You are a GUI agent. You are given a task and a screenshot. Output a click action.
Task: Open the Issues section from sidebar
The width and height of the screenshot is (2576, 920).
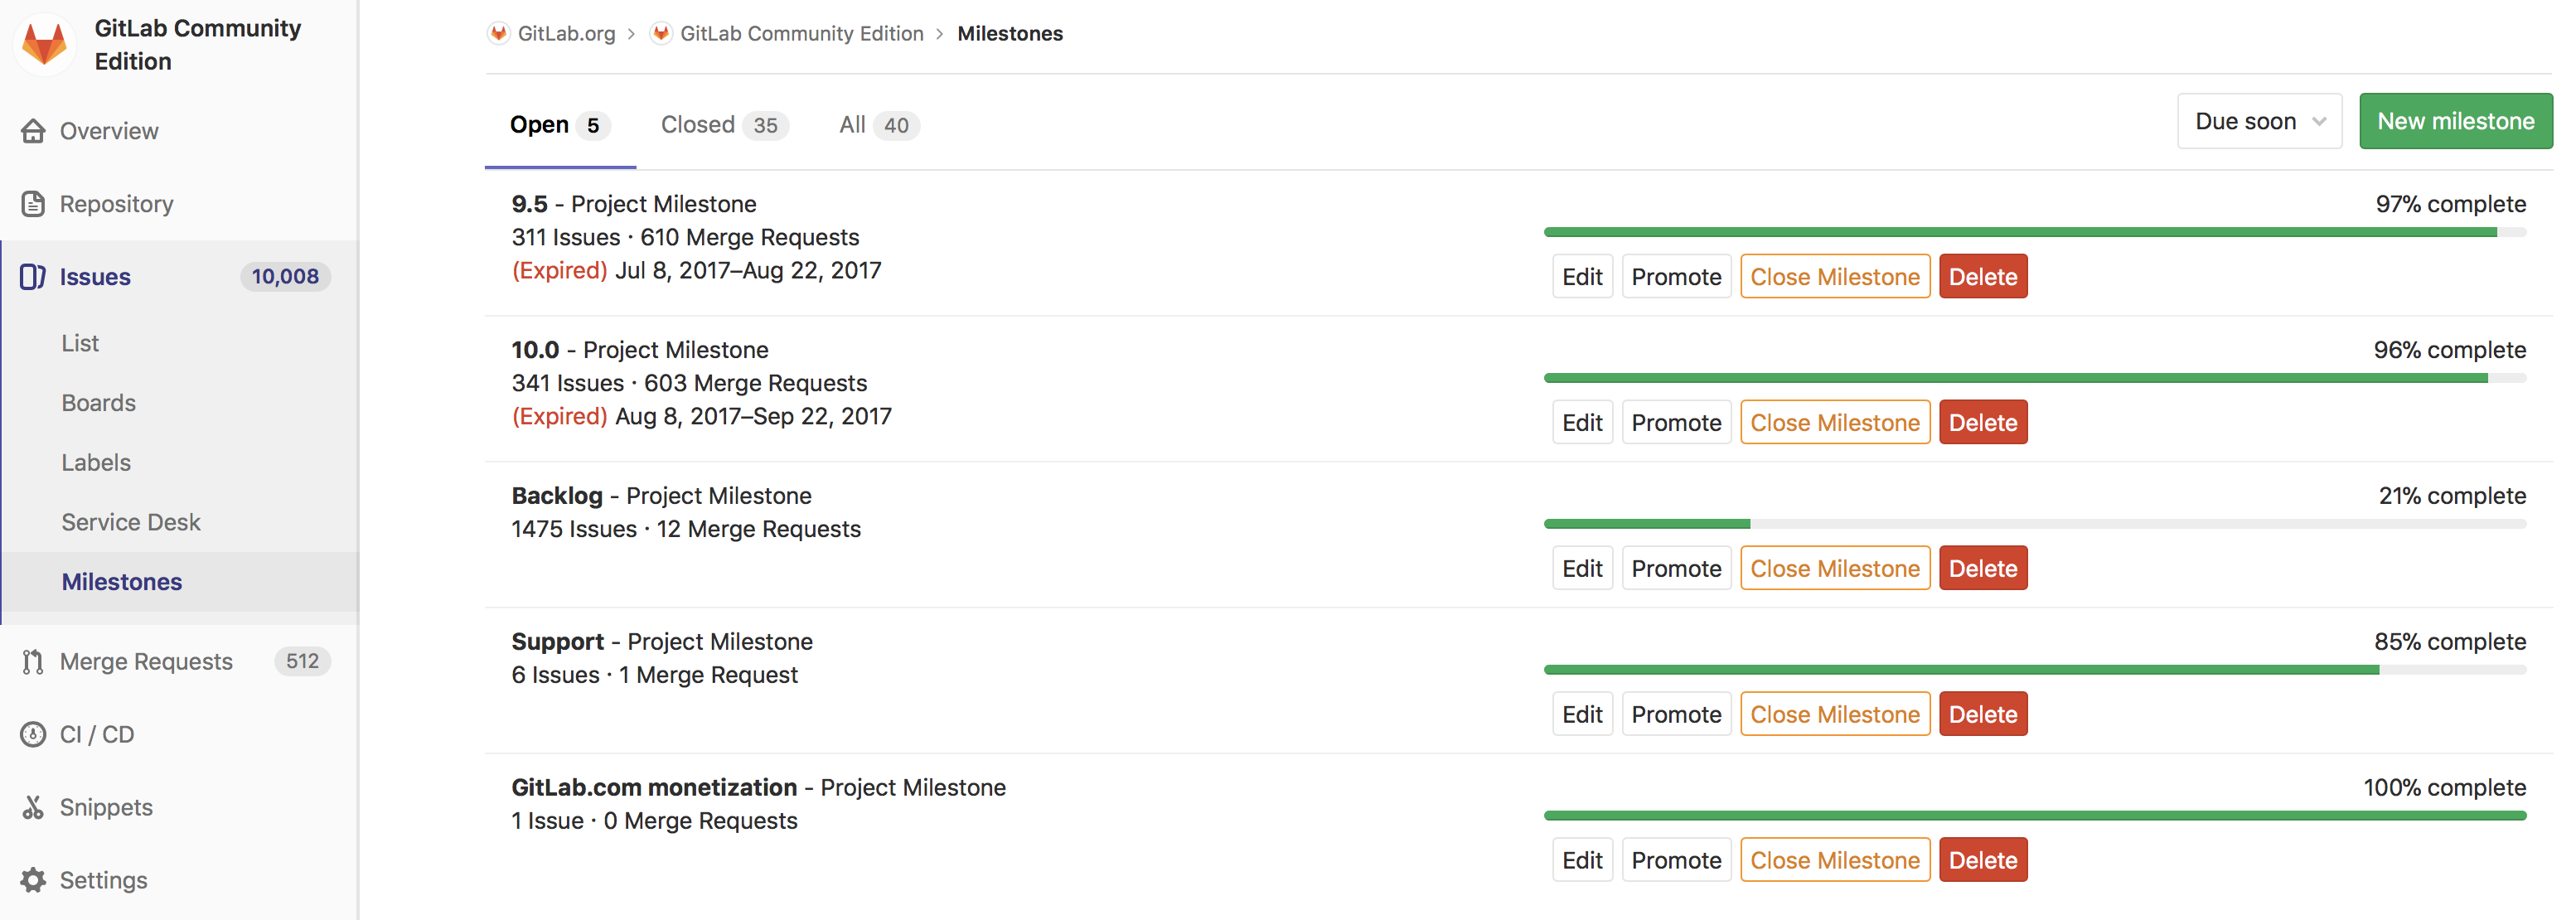tap(95, 276)
